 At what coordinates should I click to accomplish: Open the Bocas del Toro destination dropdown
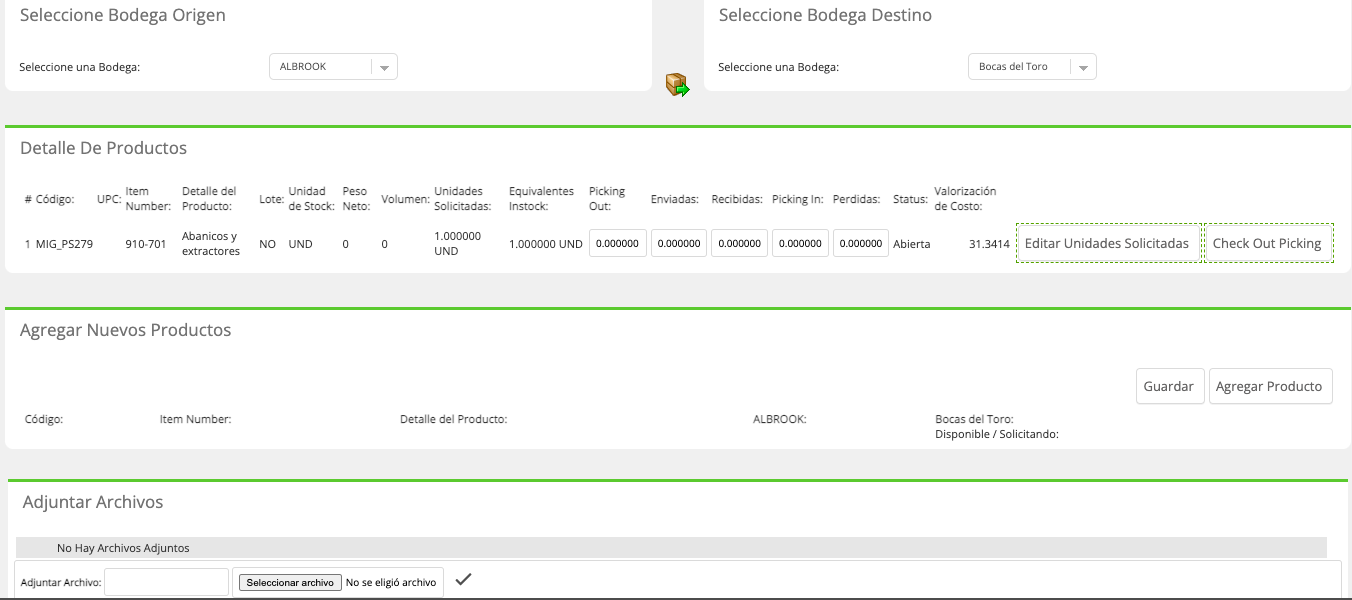click(x=1032, y=67)
